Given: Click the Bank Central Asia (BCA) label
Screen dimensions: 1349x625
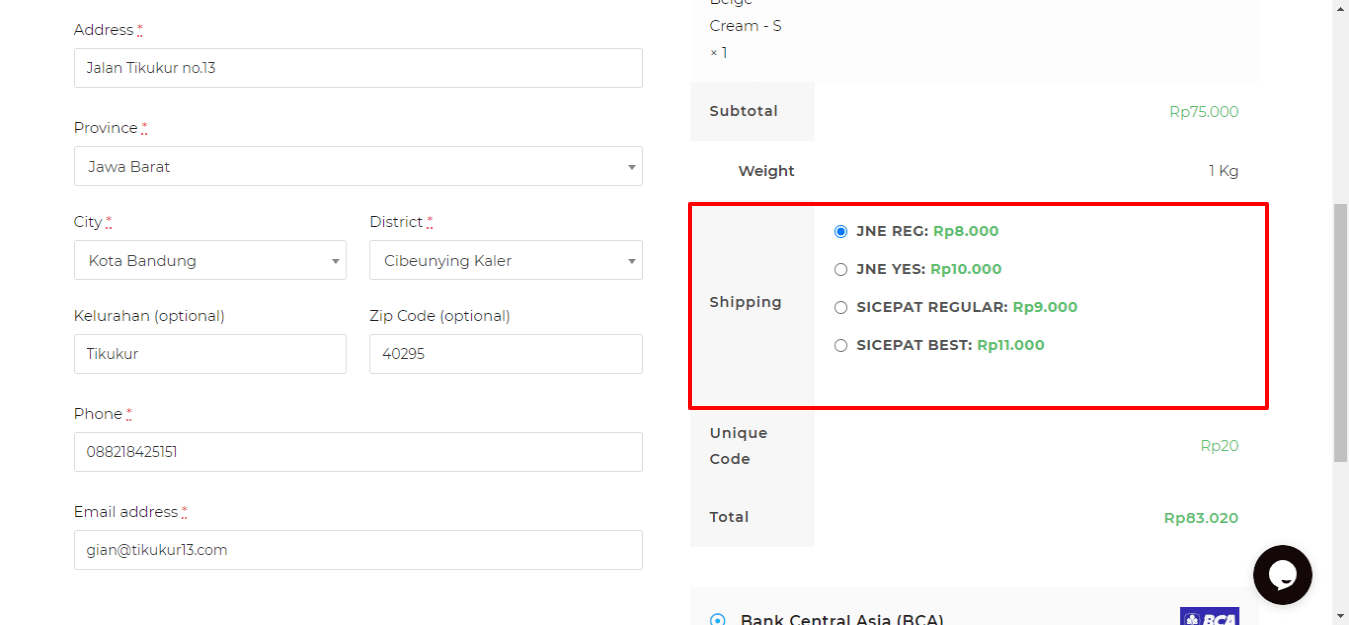Looking at the screenshot, I should [842, 619].
